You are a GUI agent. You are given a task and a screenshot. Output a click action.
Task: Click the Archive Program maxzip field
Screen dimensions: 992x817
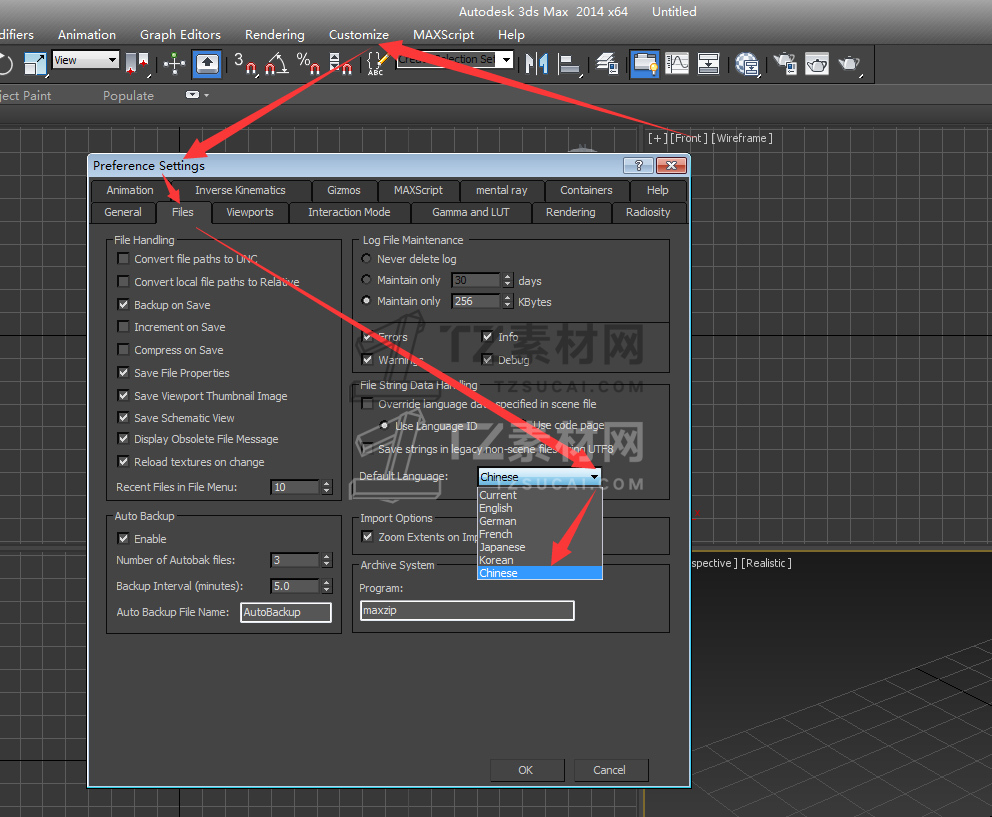click(467, 610)
